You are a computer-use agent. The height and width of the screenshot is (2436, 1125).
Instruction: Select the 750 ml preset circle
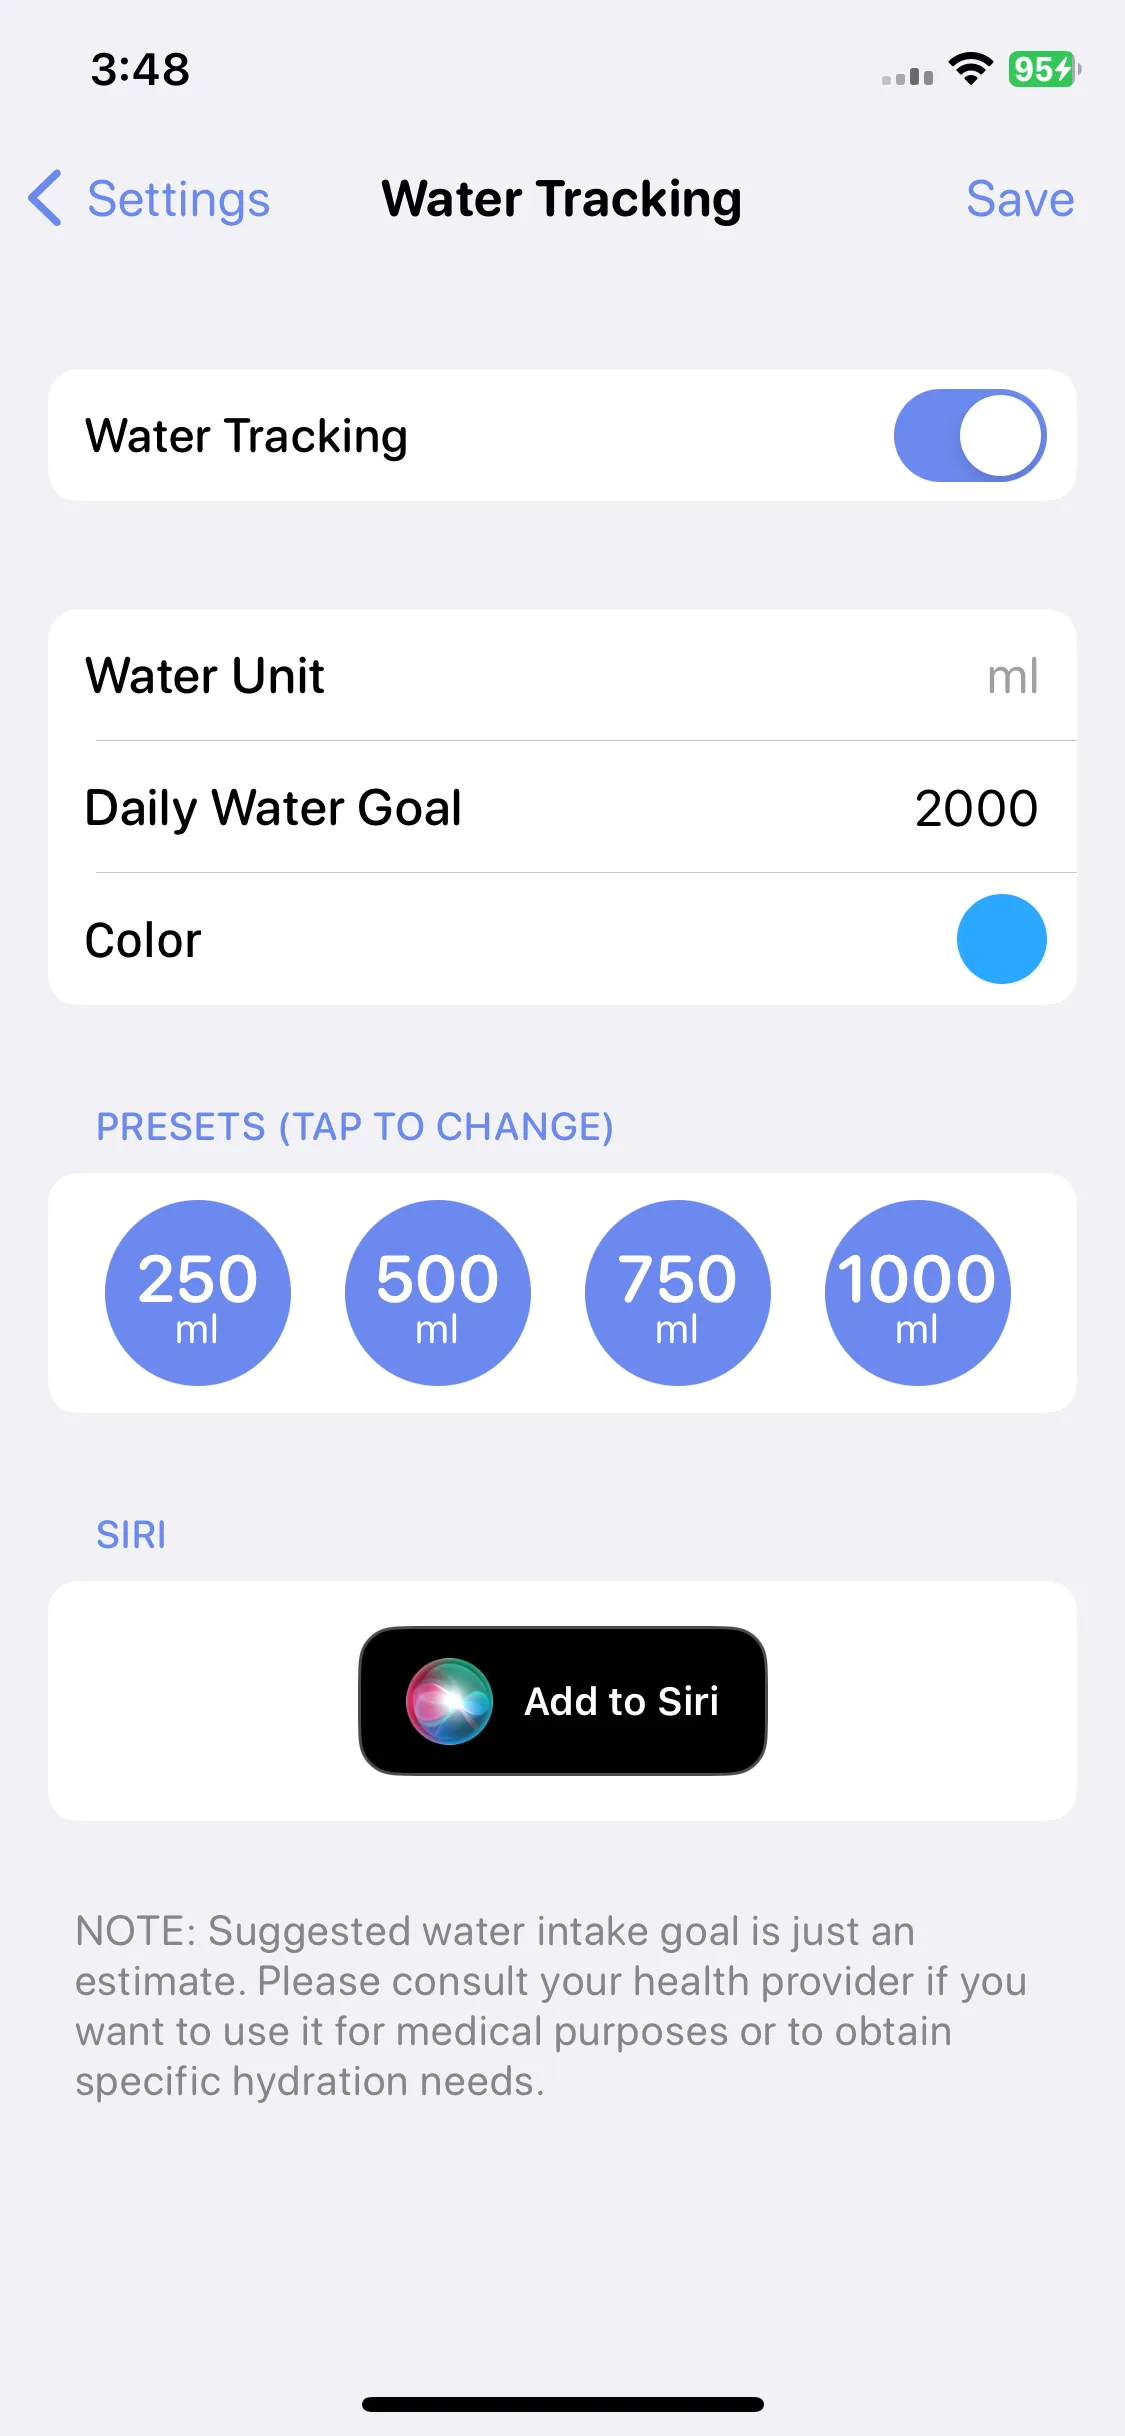click(x=678, y=1293)
